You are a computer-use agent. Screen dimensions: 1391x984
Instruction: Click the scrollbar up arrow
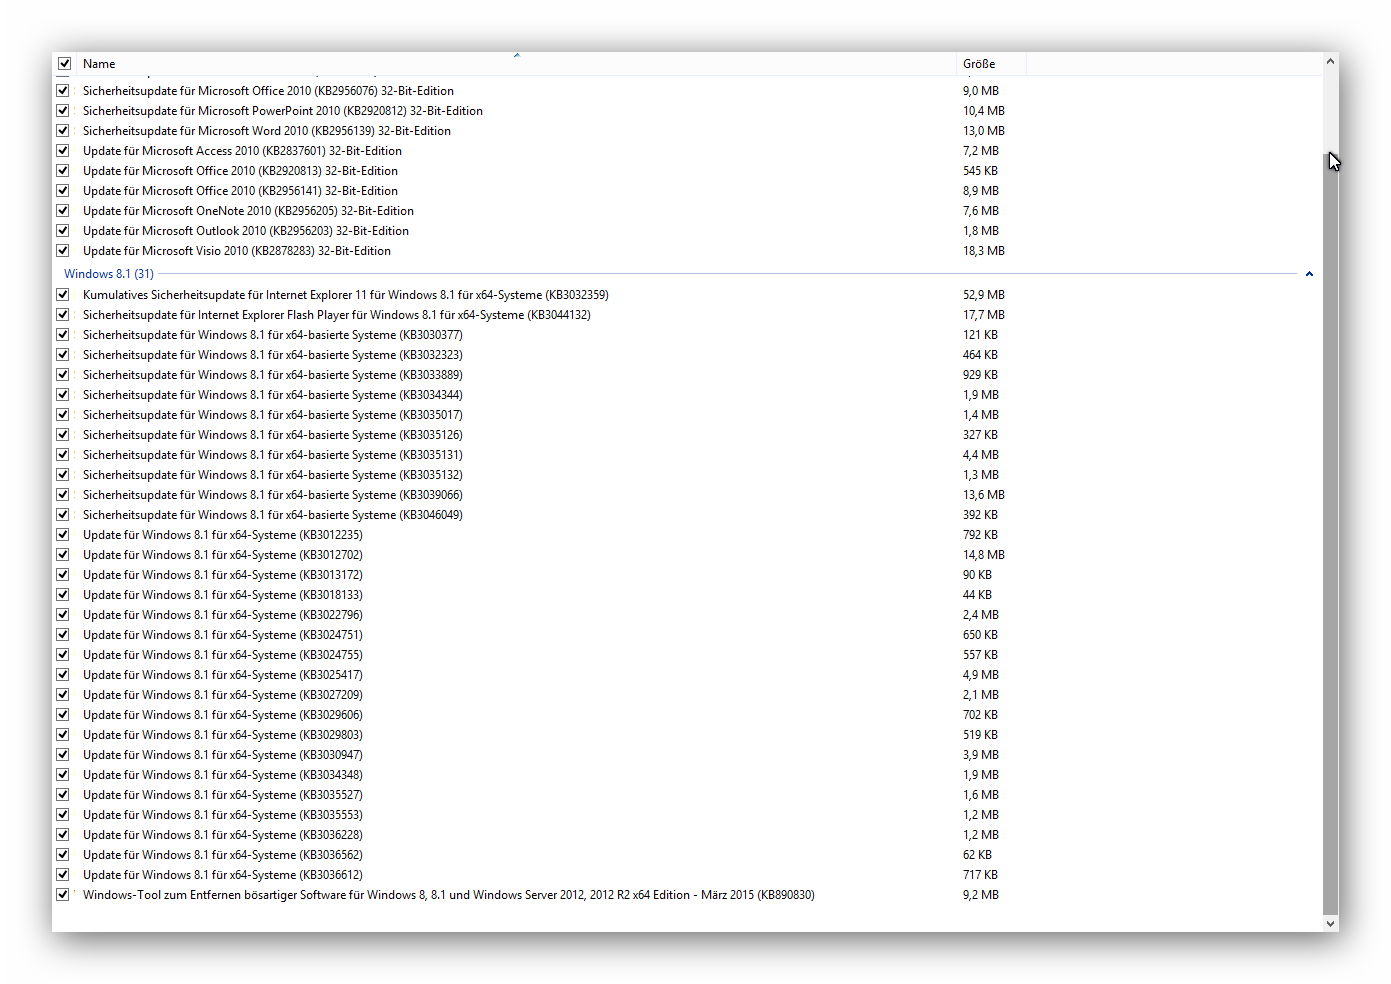point(1330,62)
